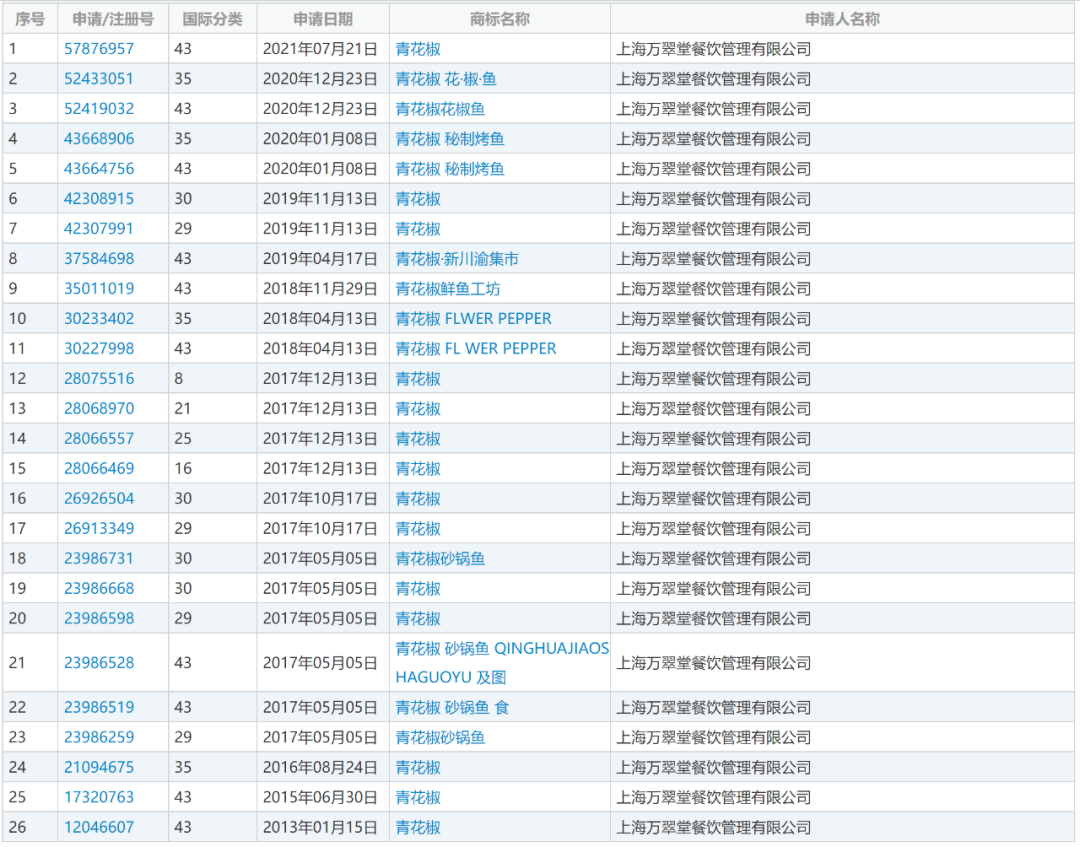Select date 2021年07月21日
This screenshot has width=1080, height=847.
click(x=320, y=49)
